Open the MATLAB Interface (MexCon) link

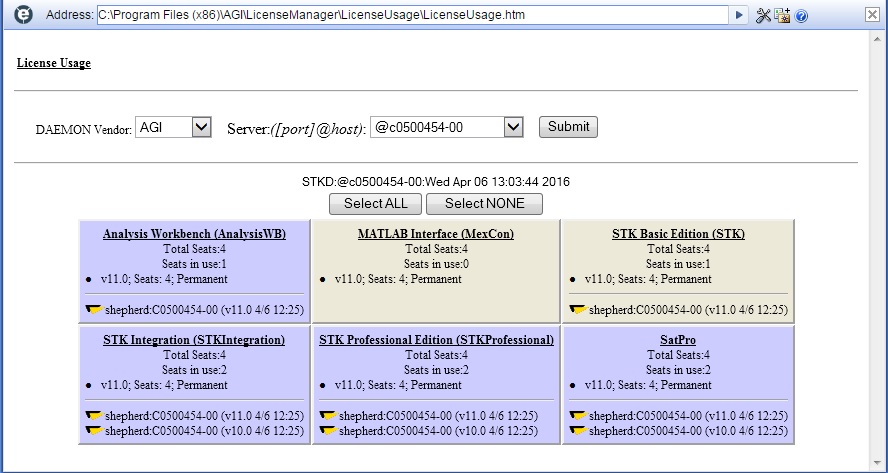coord(436,234)
